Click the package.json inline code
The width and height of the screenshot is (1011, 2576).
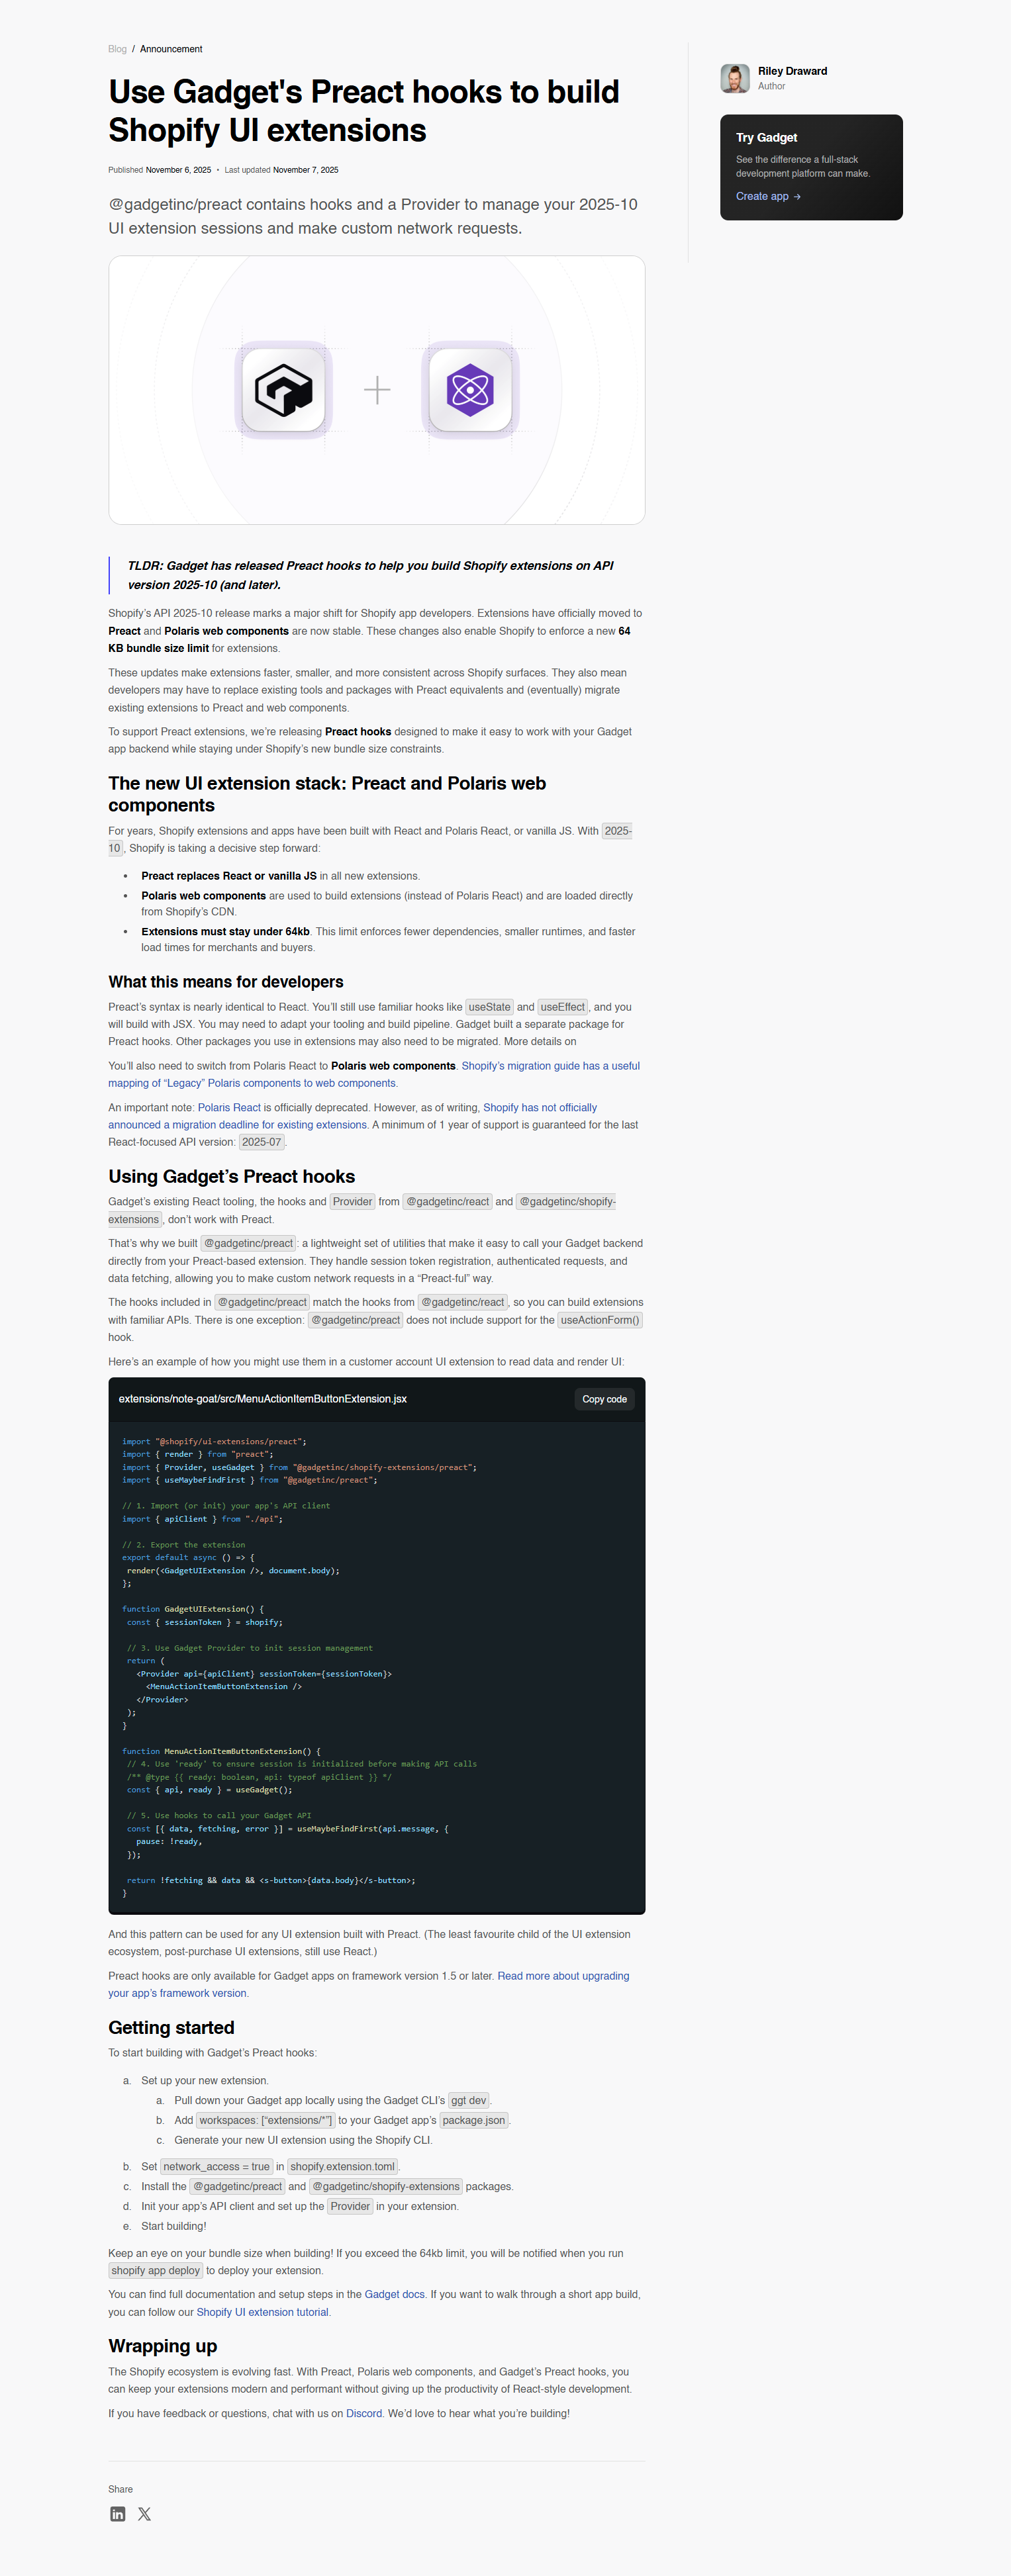tap(474, 2120)
